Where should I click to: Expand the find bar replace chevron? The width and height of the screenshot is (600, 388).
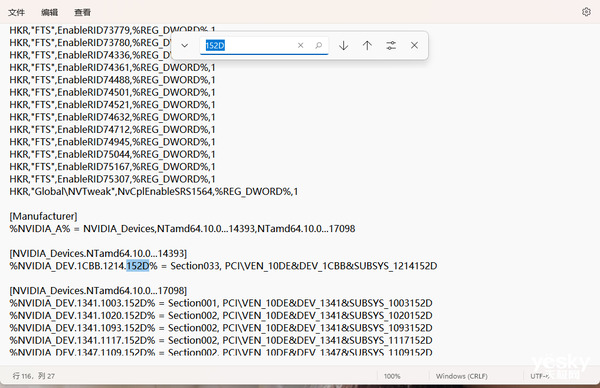click(x=184, y=46)
